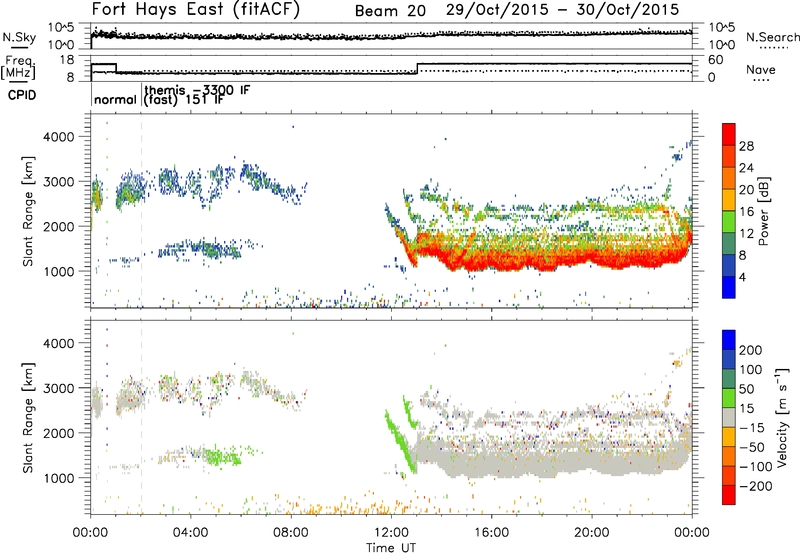Click the left '10^5' noise axis tick
The image size is (800, 554).
[x=61, y=27]
